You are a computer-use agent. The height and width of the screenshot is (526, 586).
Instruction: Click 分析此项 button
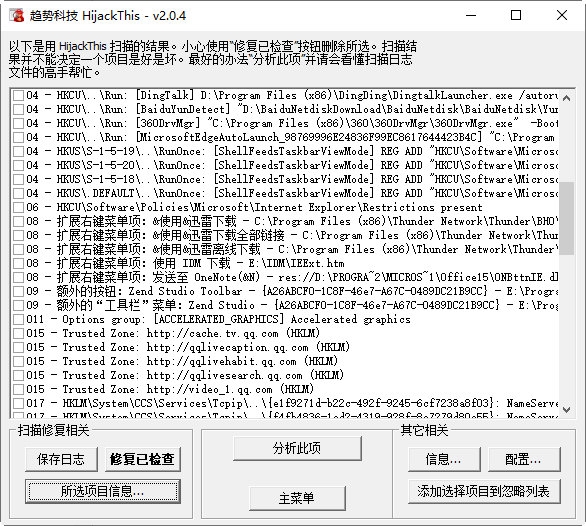pyautogui.click(x=297, y=448)
